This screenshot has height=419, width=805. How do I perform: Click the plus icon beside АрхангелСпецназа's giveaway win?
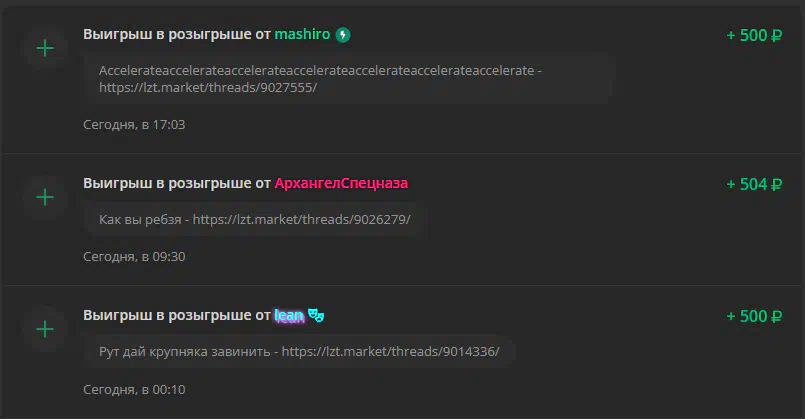pyautogui.click(x=45, y=197)
